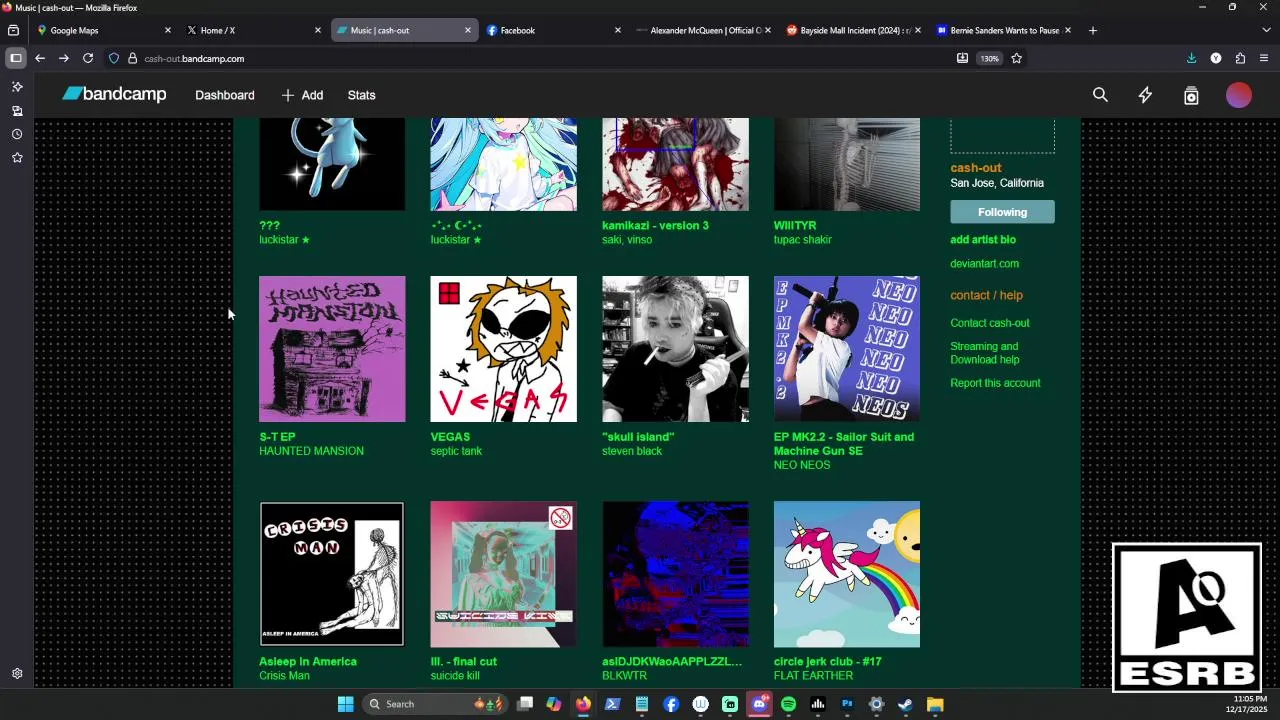Viewport: 1280px width, 720px height.
Task: Reset the 130% zoom level indicator
Action: [989, 58]
